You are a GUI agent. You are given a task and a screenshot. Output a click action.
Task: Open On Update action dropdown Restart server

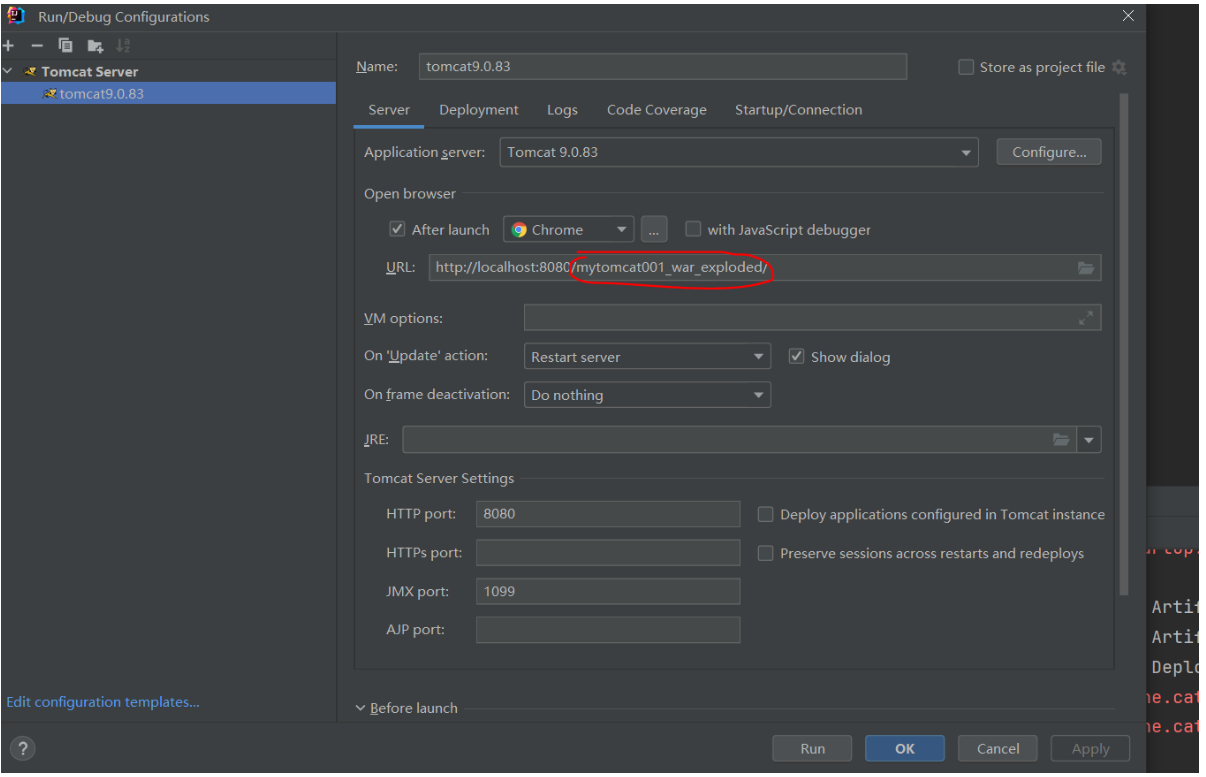[647, 356]
